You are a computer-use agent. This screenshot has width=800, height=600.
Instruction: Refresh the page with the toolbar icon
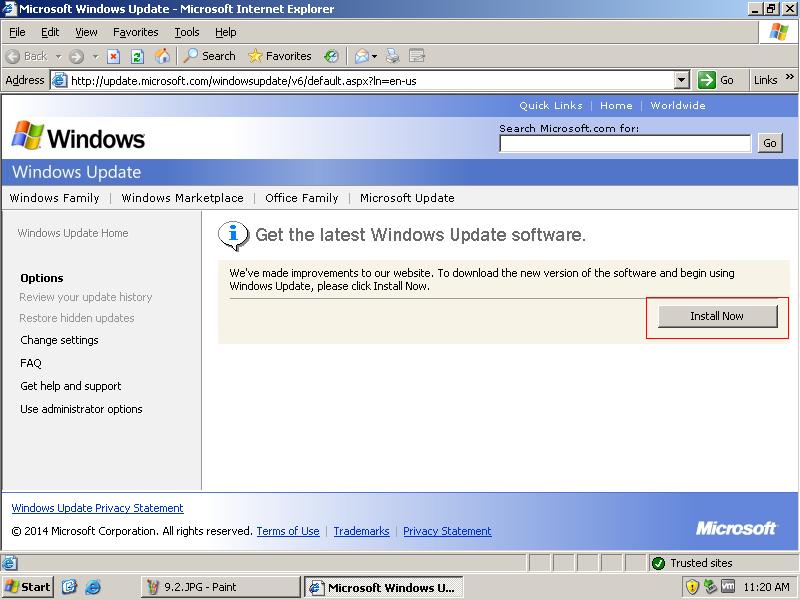point(138,56)
